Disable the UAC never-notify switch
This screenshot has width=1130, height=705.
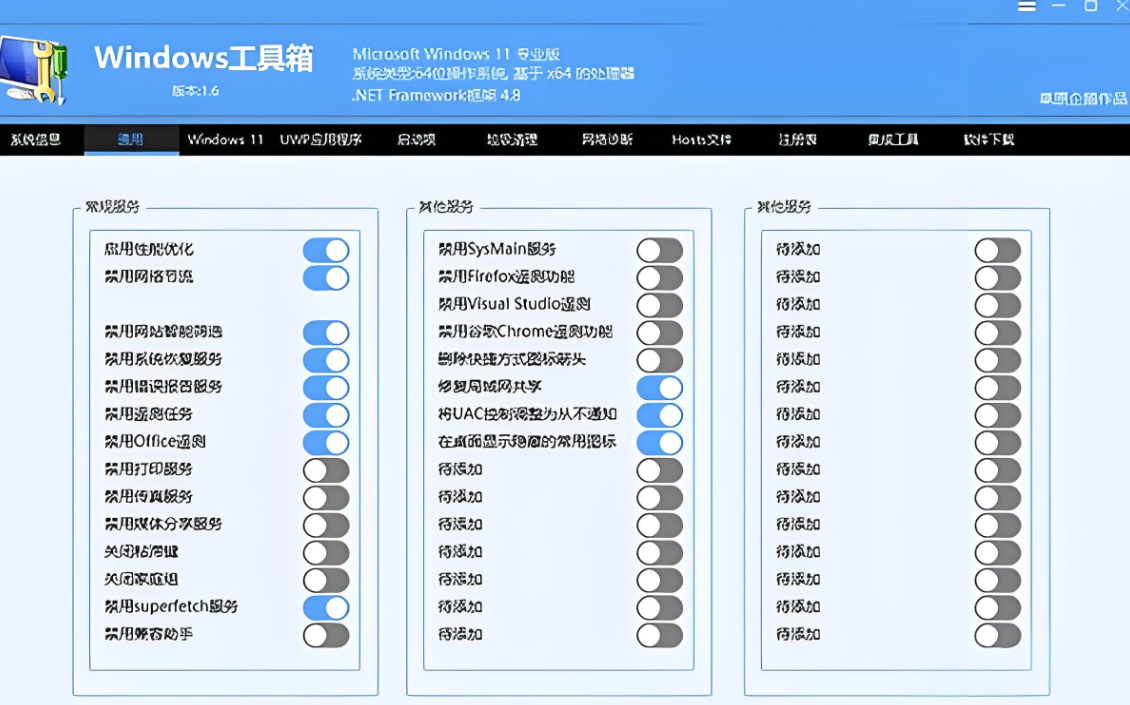(660, 414)
